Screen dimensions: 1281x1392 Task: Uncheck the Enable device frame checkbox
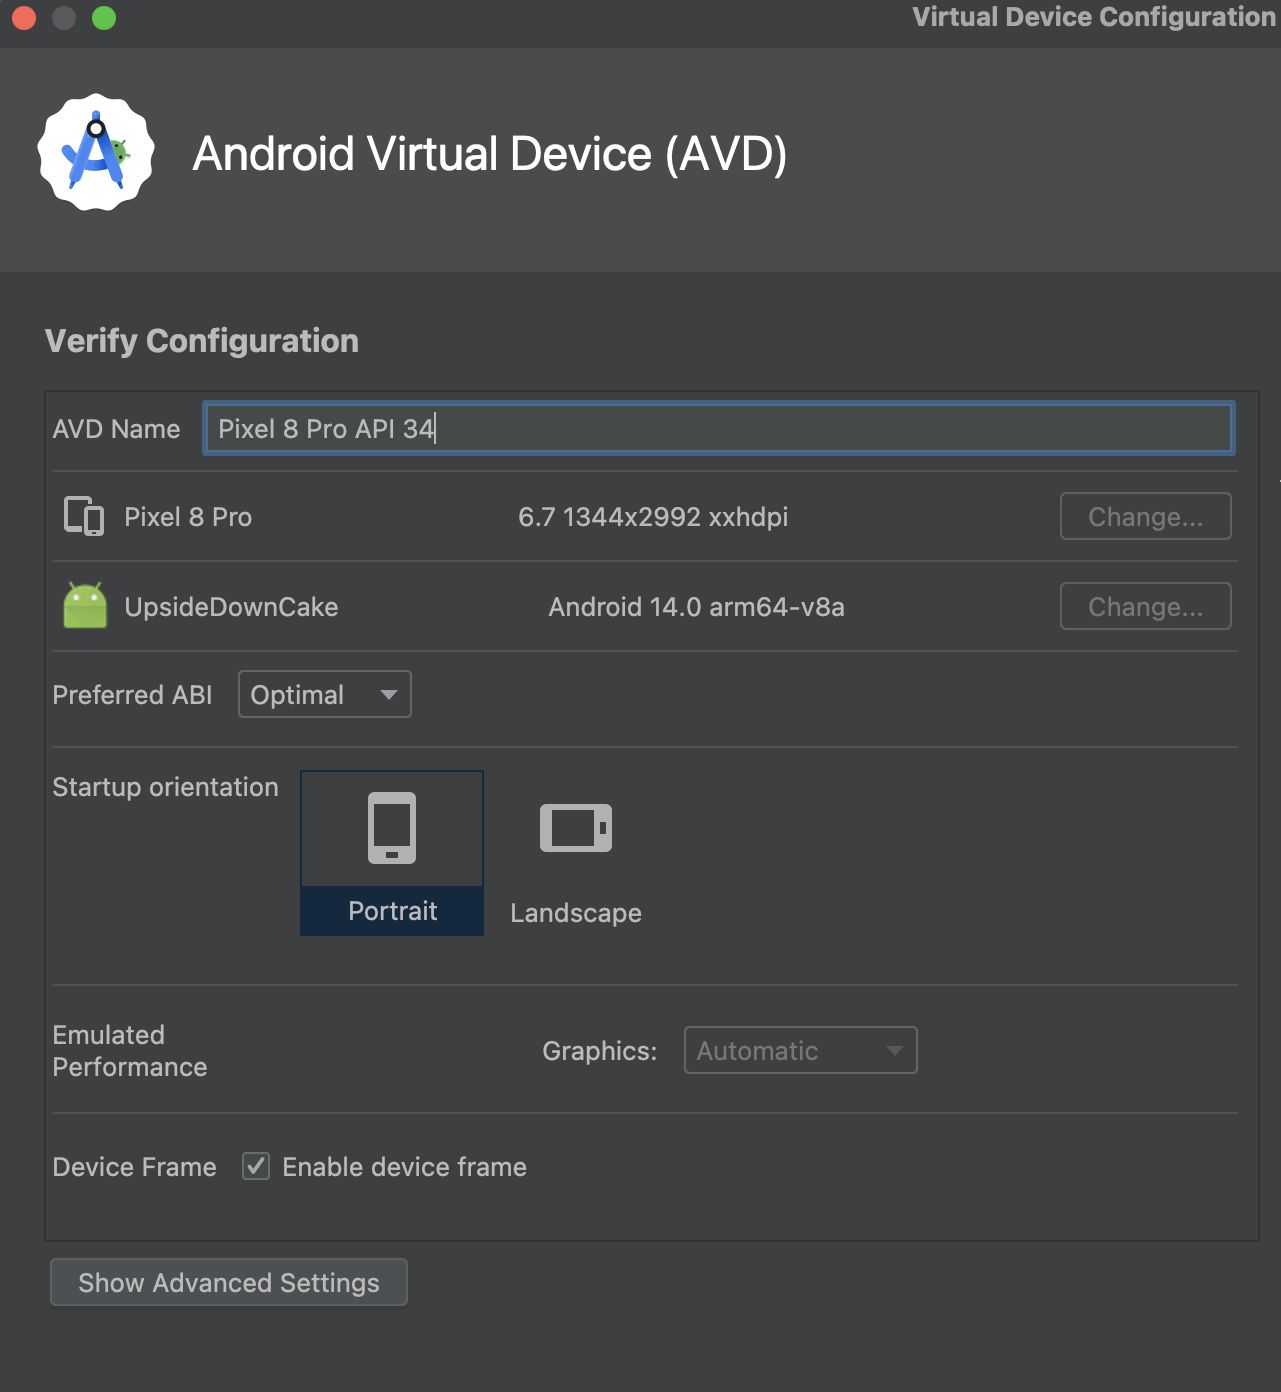pos(256,1166)
